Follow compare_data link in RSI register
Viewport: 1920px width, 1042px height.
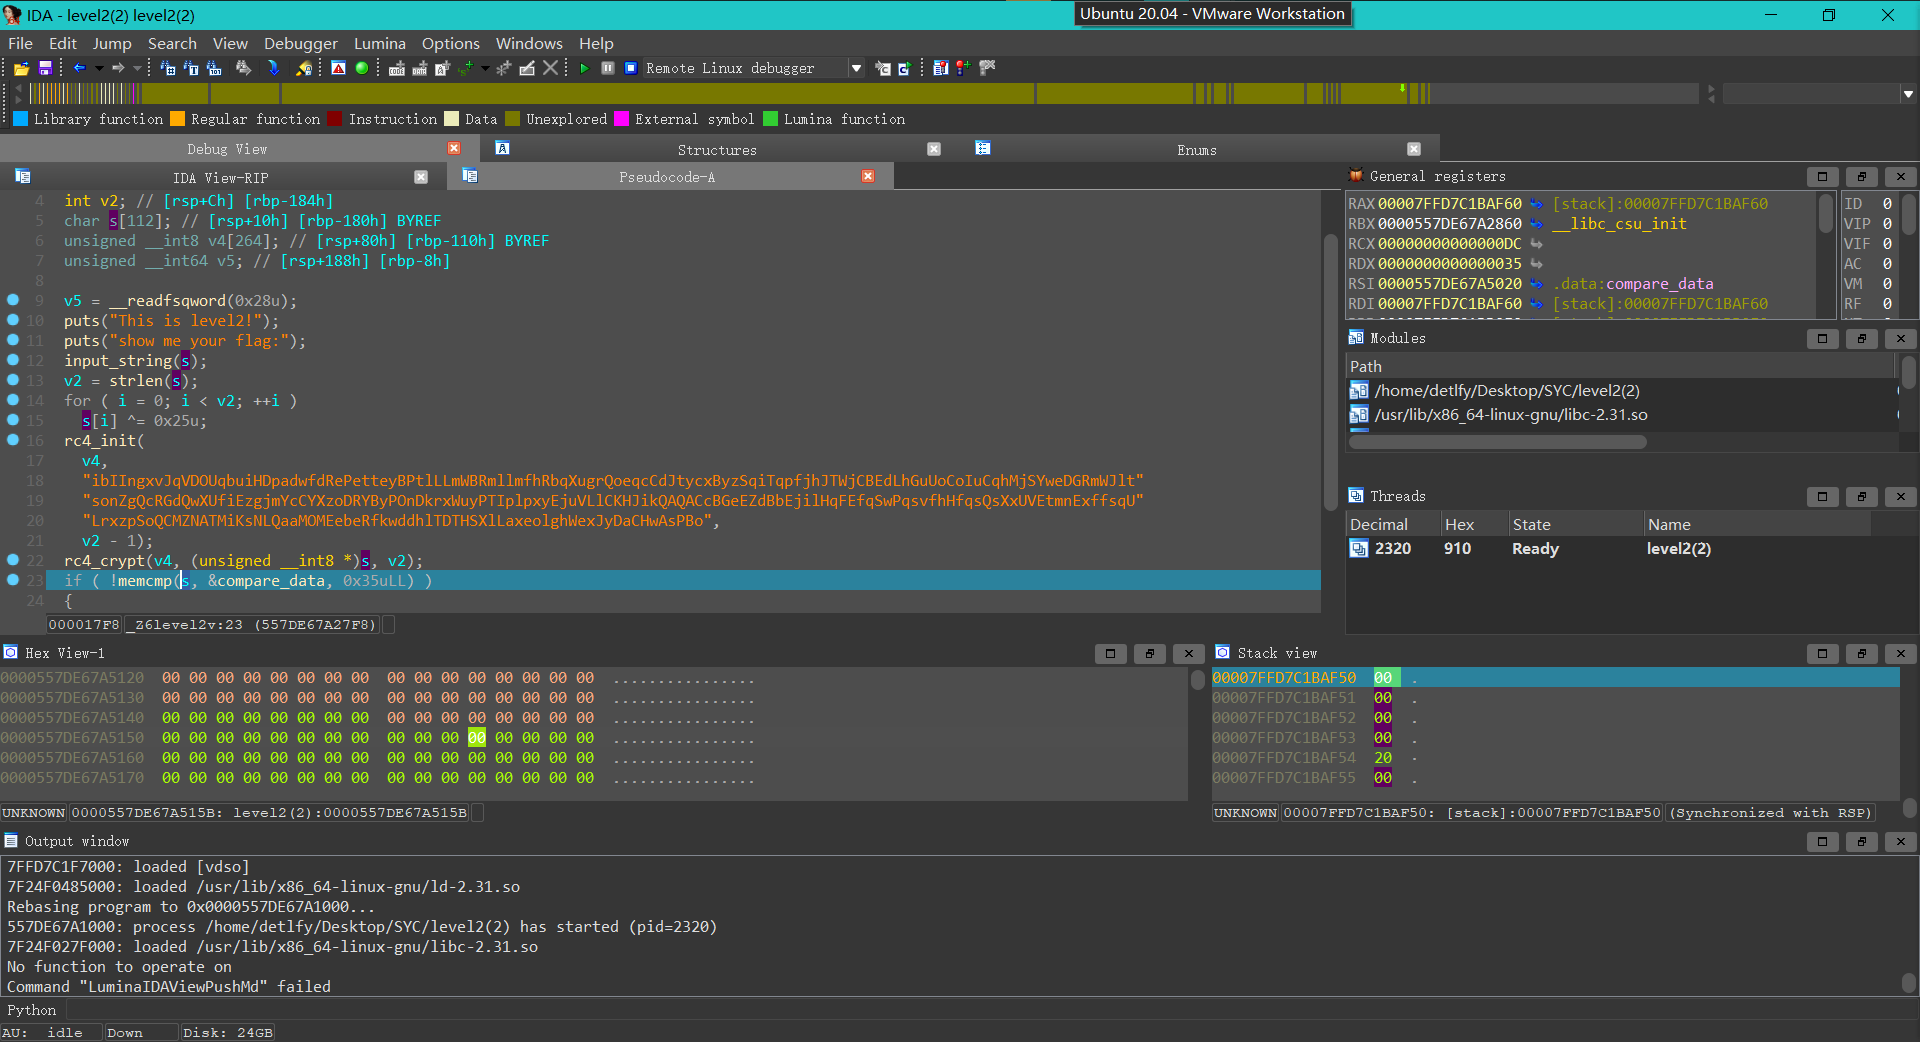pyautogui.click(x=1659, y=284)
